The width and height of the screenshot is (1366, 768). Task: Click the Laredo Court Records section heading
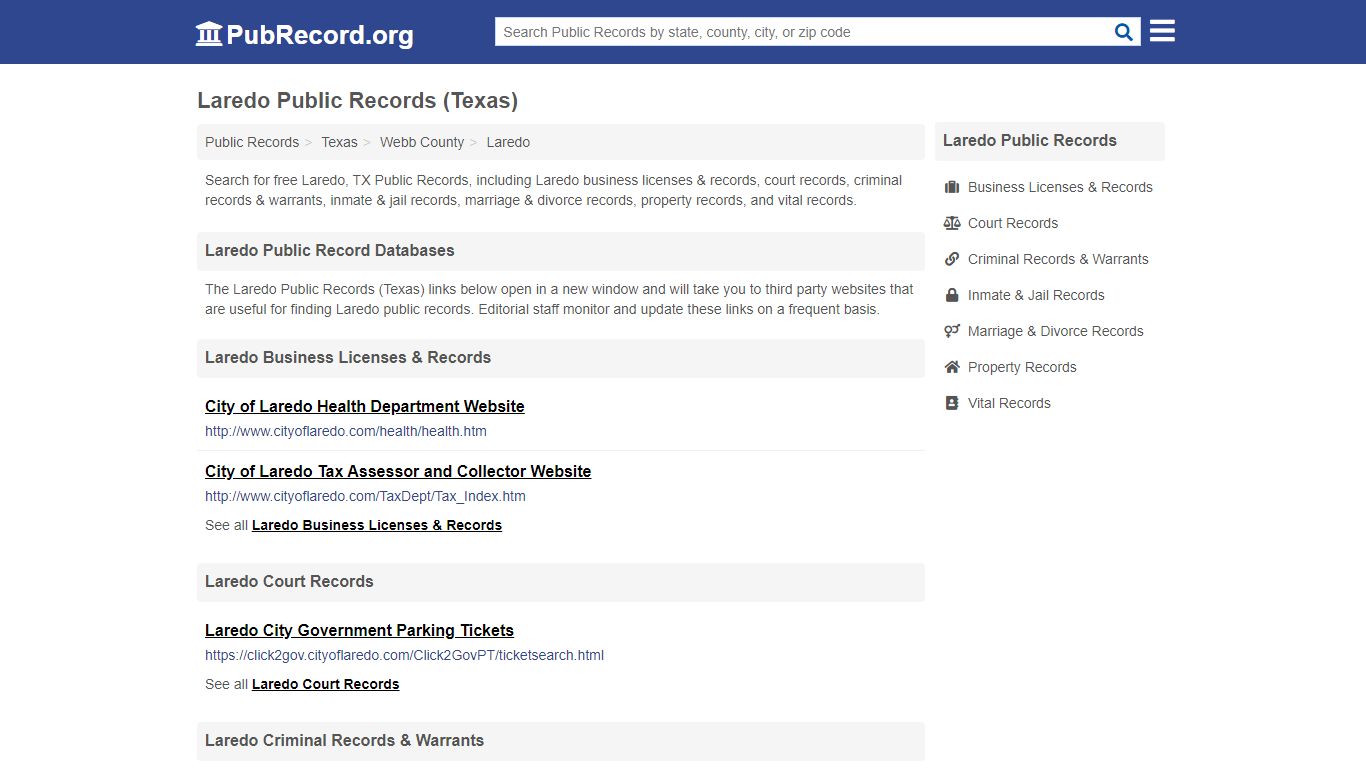289,581
